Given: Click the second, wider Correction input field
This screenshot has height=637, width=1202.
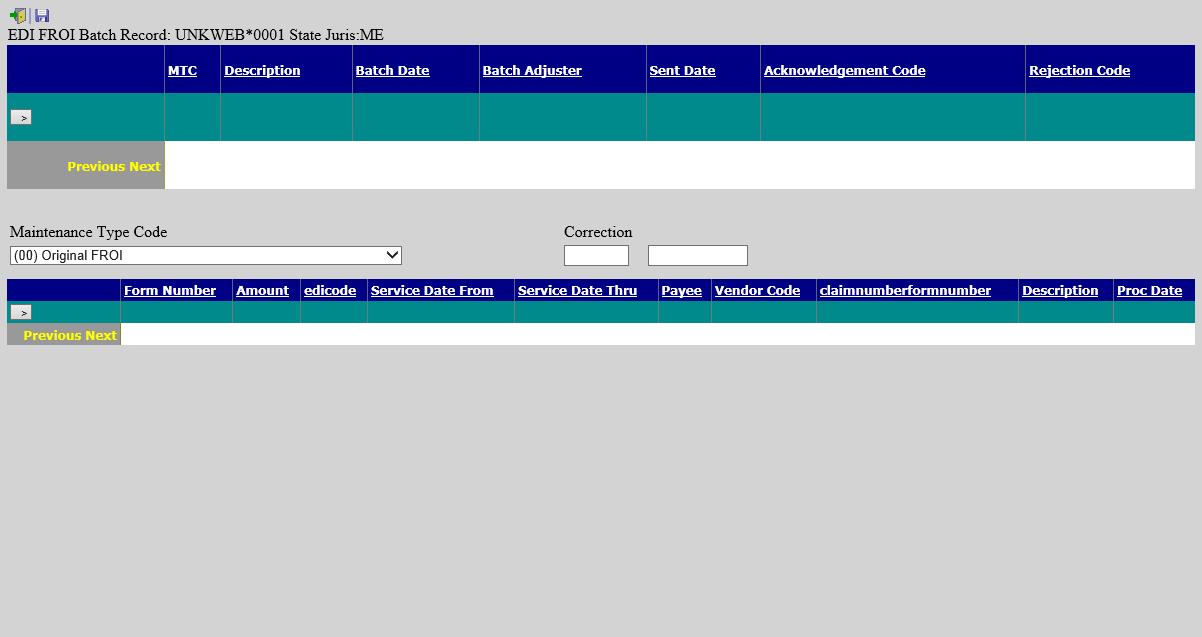Looking at the screenshot, I should [697, 256].
